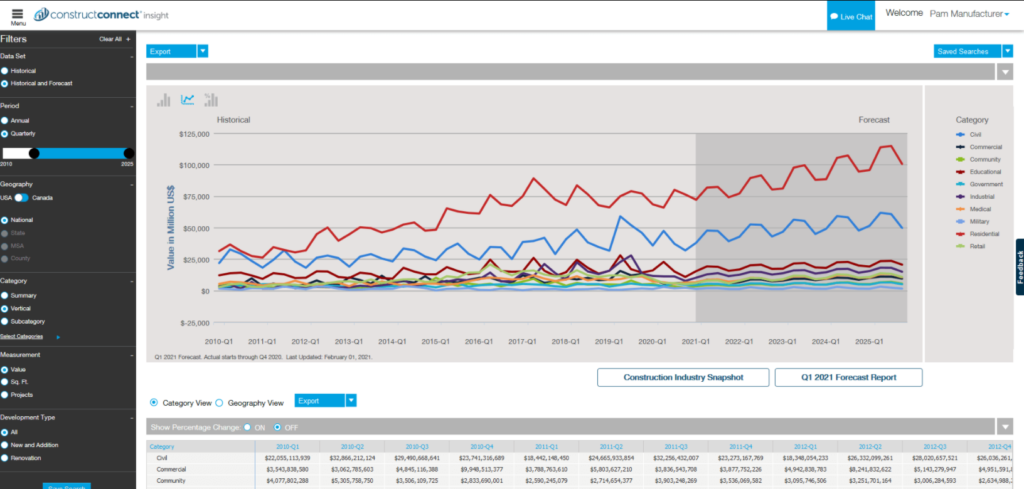Image resolution: width=1024 pixels, height=489 pixels.
Task: Collapse the Development Type filter section
Action: pyautogui.click(x=131, y=418)
